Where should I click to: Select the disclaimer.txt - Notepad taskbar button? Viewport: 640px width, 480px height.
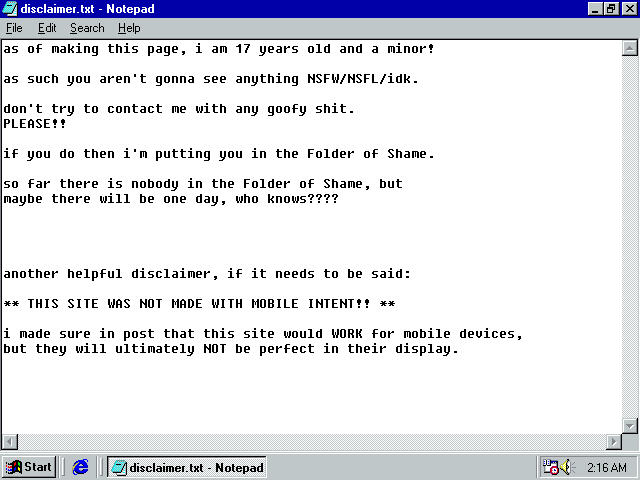tap(187, 467)
